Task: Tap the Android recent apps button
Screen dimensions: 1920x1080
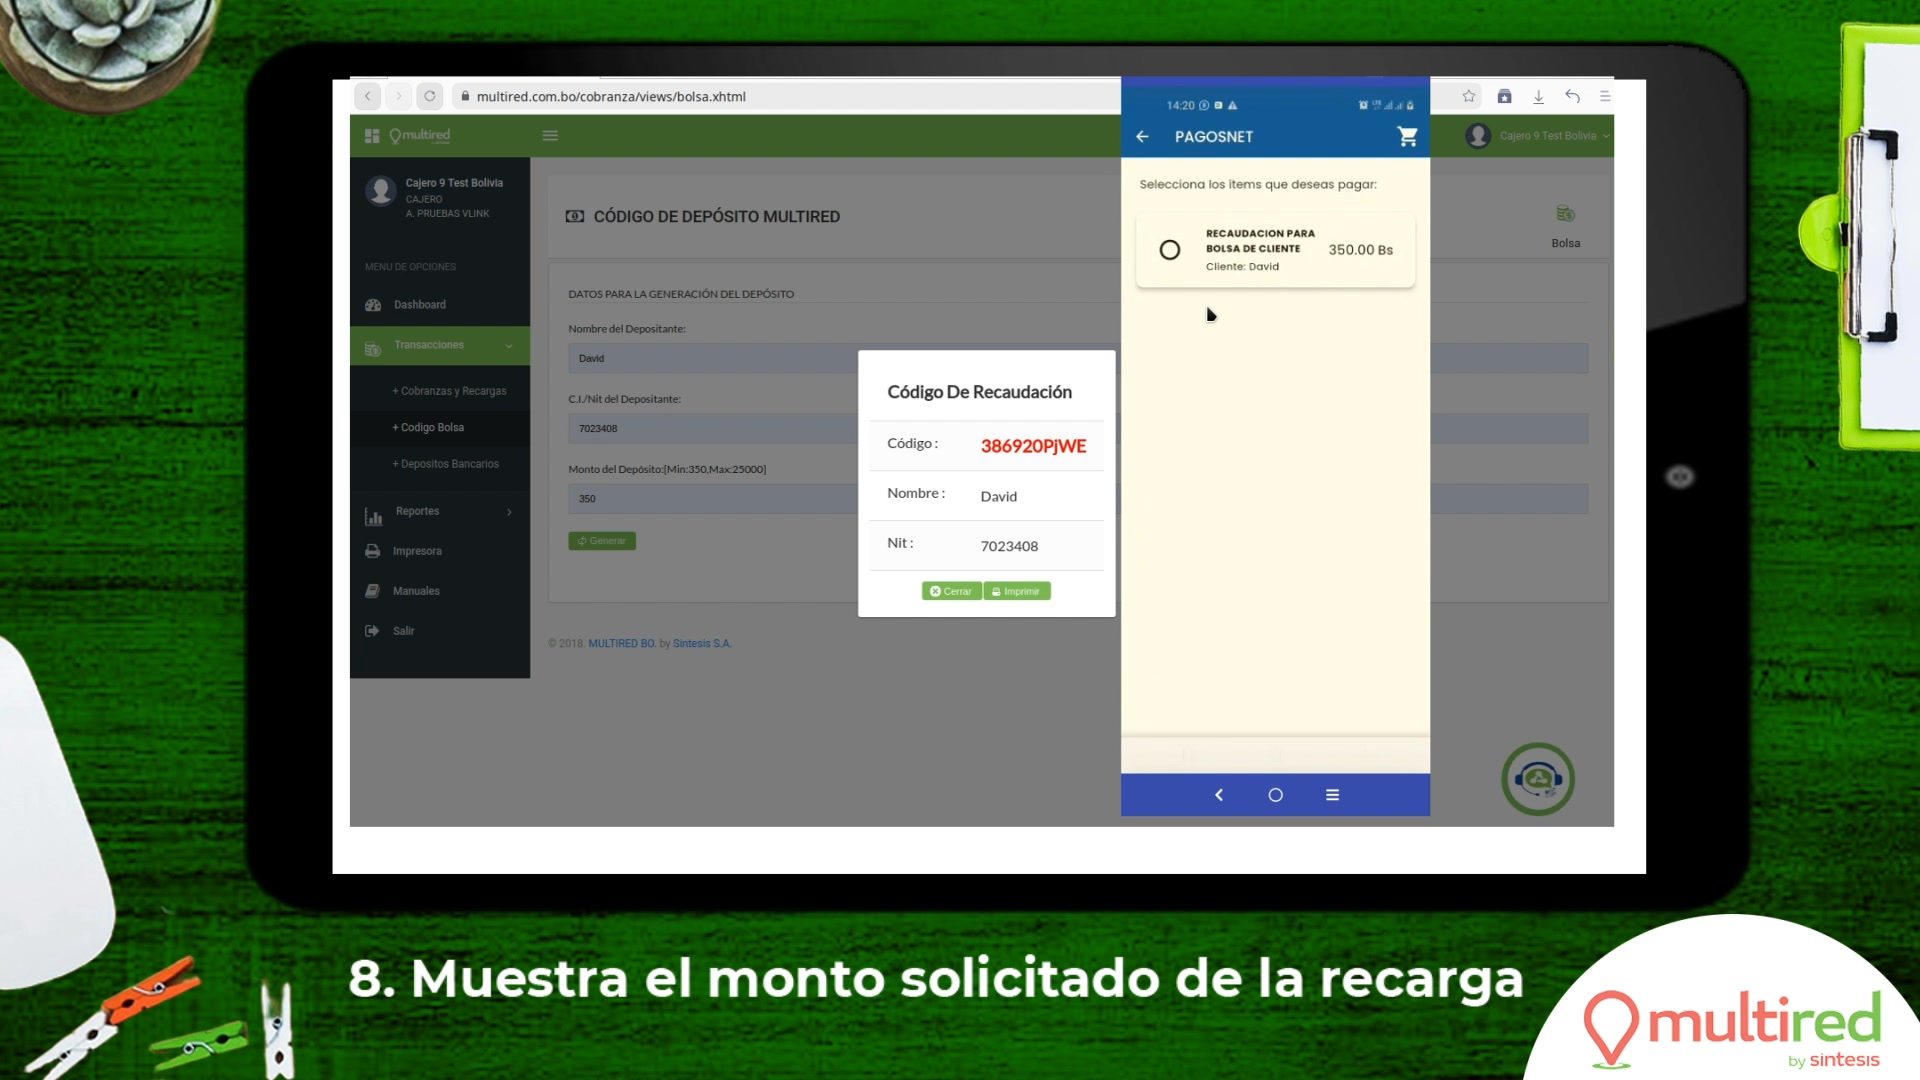Action: [x=1332, y=795]
